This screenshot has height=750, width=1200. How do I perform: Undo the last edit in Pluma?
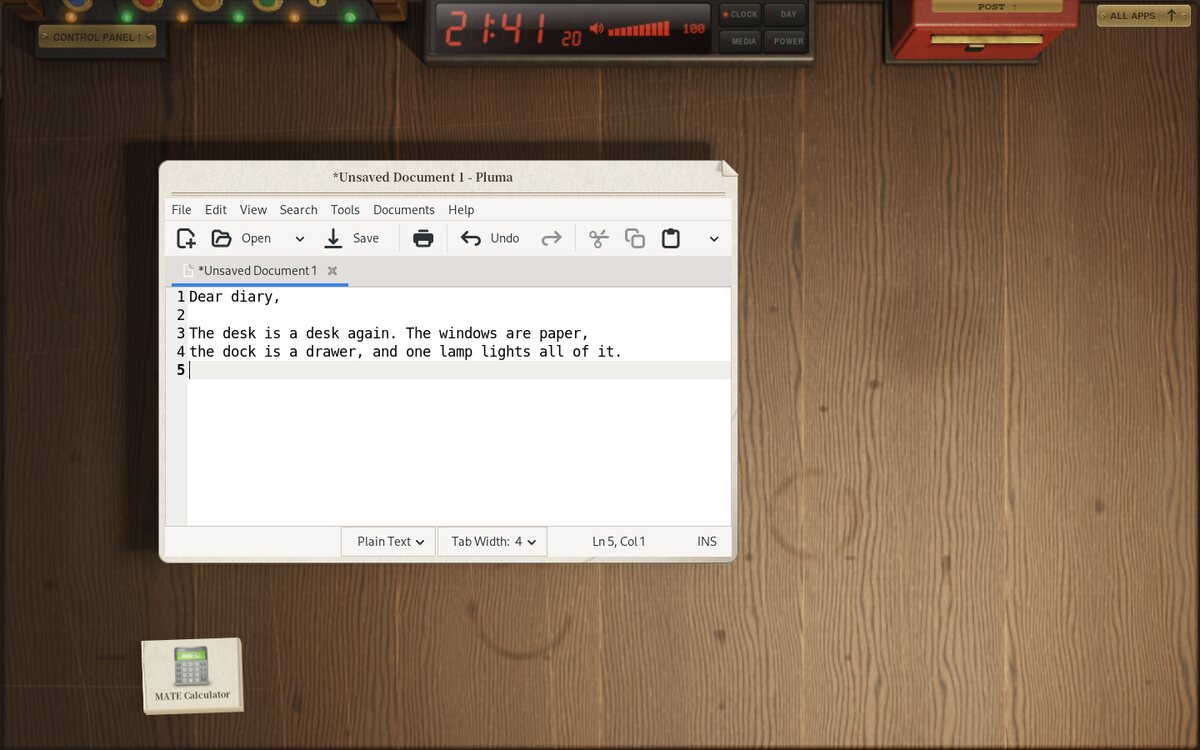(490, 238)
